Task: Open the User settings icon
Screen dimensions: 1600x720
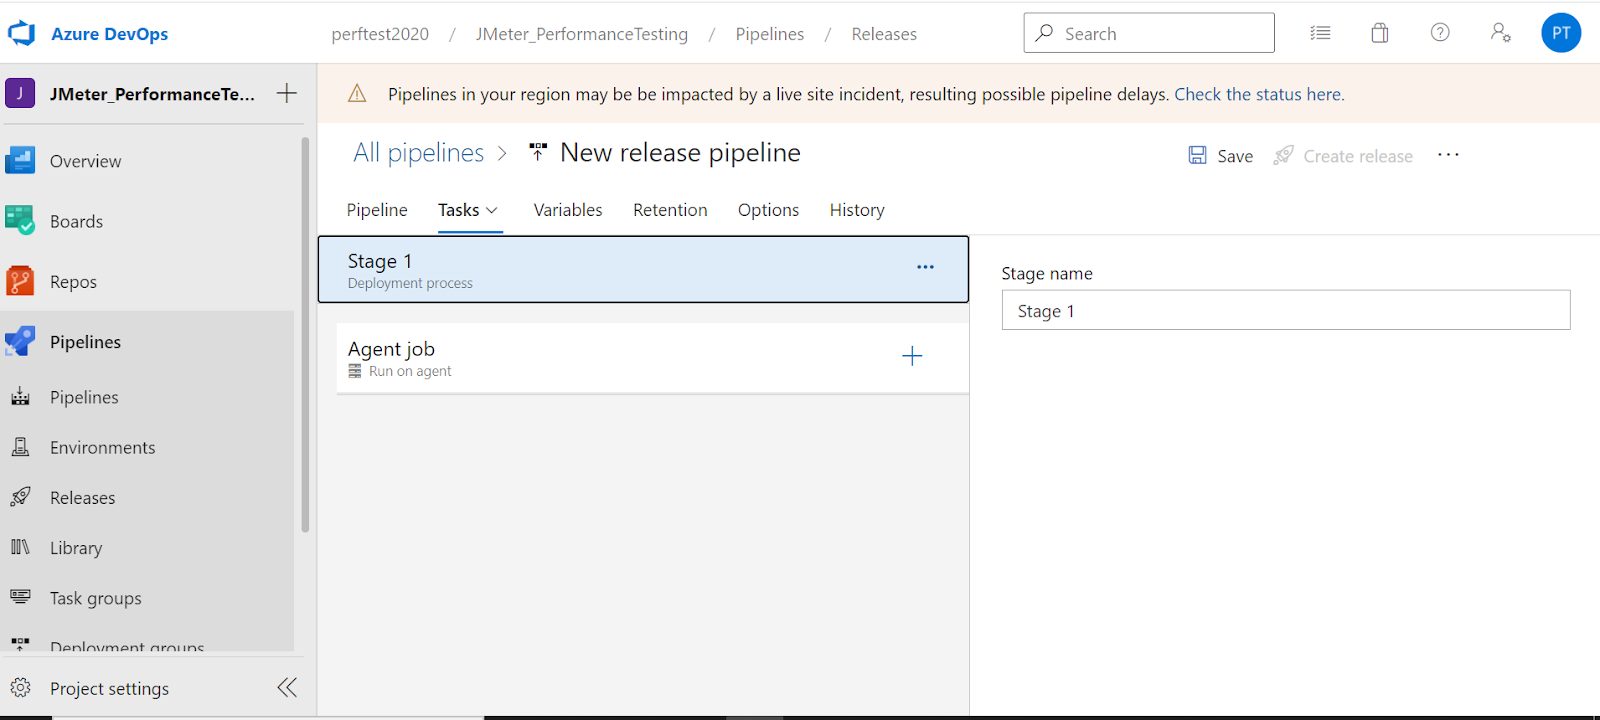Action: (x=1500, y=32)
